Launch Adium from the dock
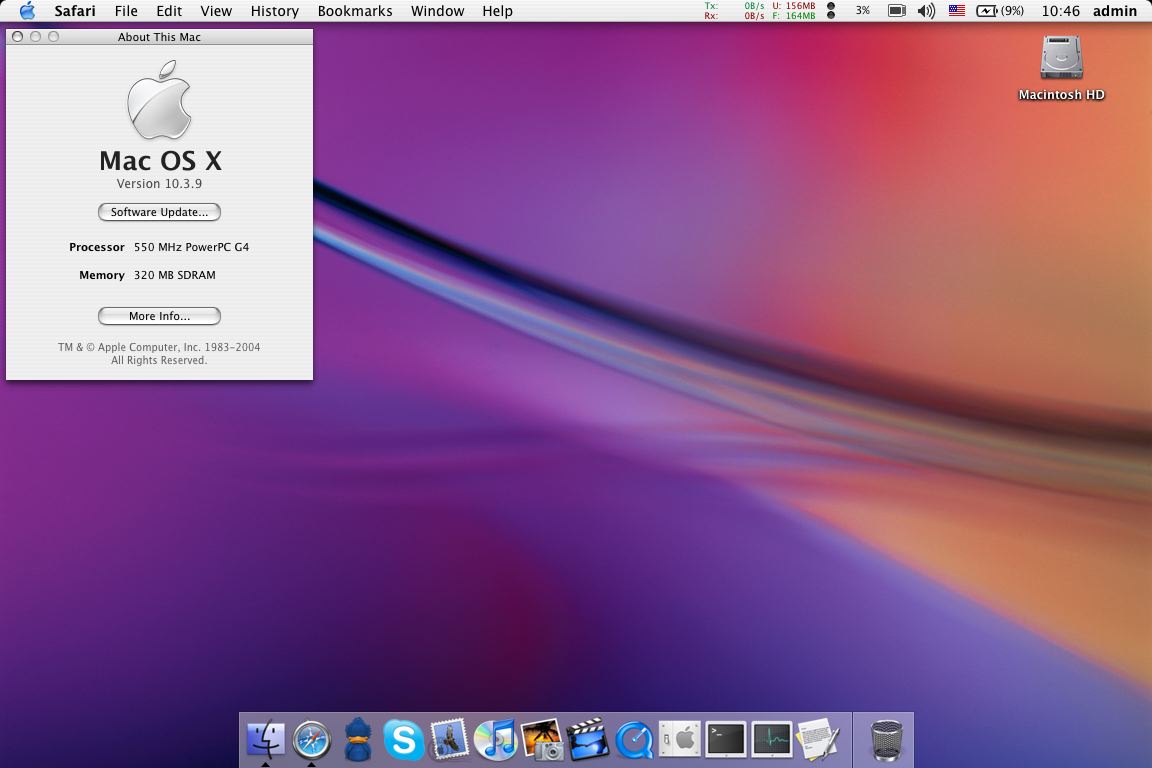Screen dimensions: 1152x768 [x=358, y=740]
